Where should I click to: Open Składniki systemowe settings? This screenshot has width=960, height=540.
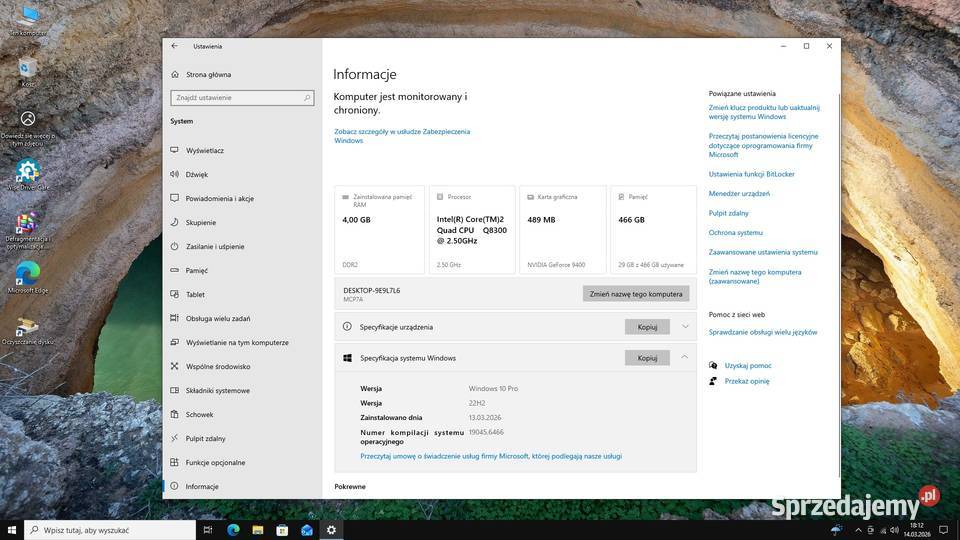(217, 390)
